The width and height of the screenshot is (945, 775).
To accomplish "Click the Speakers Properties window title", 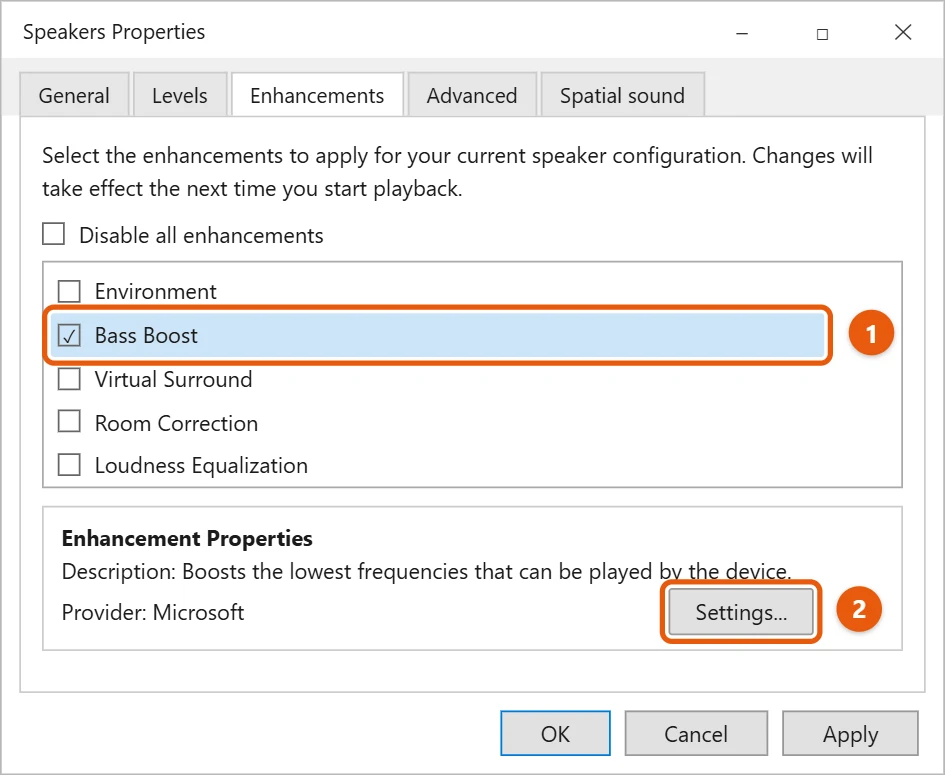I will click(114, 32).
